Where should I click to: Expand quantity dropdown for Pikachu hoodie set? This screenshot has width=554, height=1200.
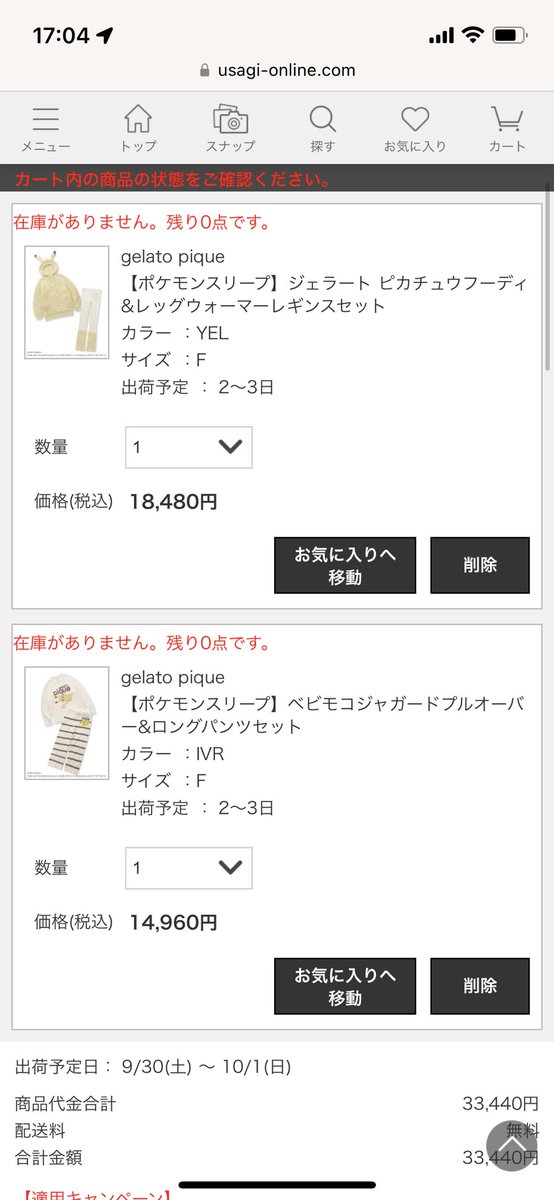pyautogui.click(x=189, y=447)
